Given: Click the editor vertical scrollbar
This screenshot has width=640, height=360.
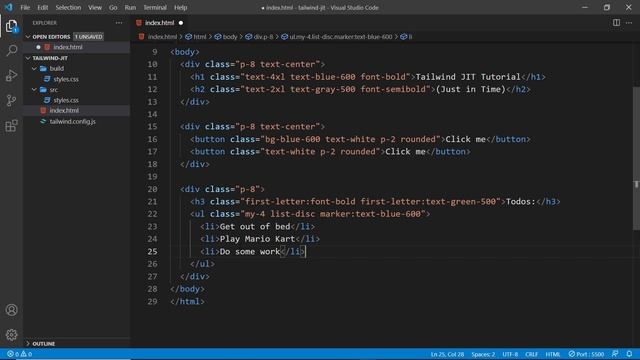Looking at the screenshot, I should [636, 158].
